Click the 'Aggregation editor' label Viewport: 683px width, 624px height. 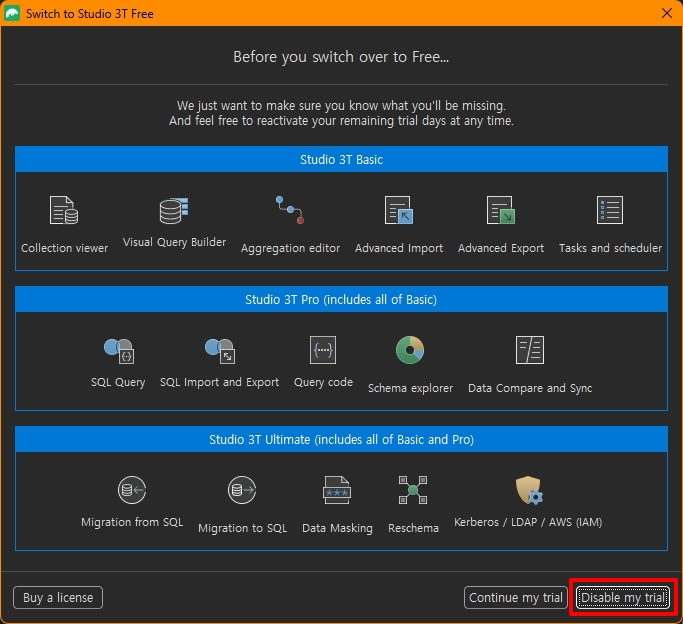tap(291, 248)
